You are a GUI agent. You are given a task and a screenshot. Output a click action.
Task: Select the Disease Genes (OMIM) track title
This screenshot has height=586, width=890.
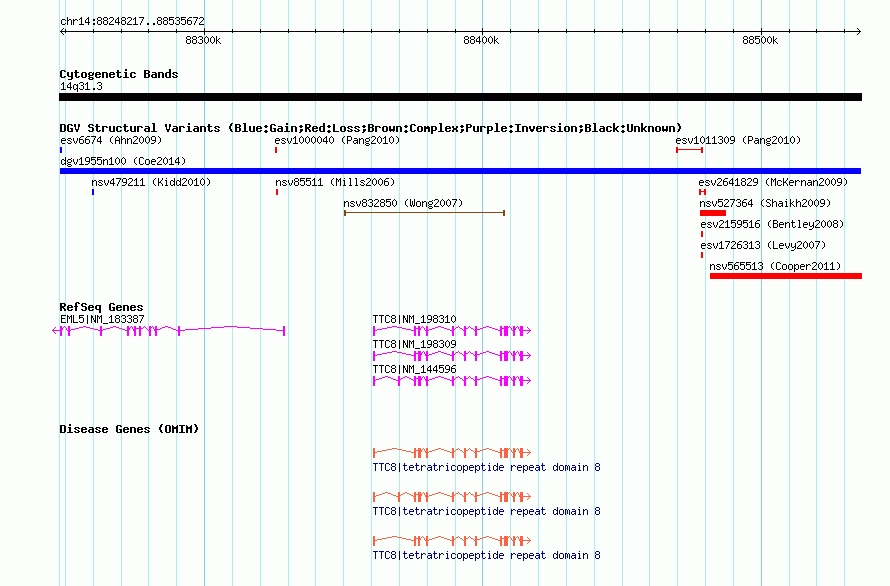click(x=129, y=429)
